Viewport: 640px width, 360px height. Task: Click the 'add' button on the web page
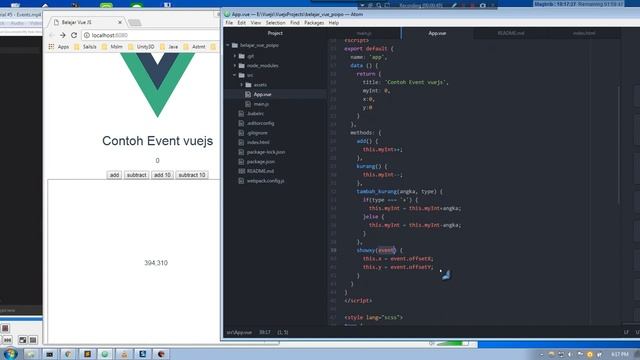(x=114, y=175)
